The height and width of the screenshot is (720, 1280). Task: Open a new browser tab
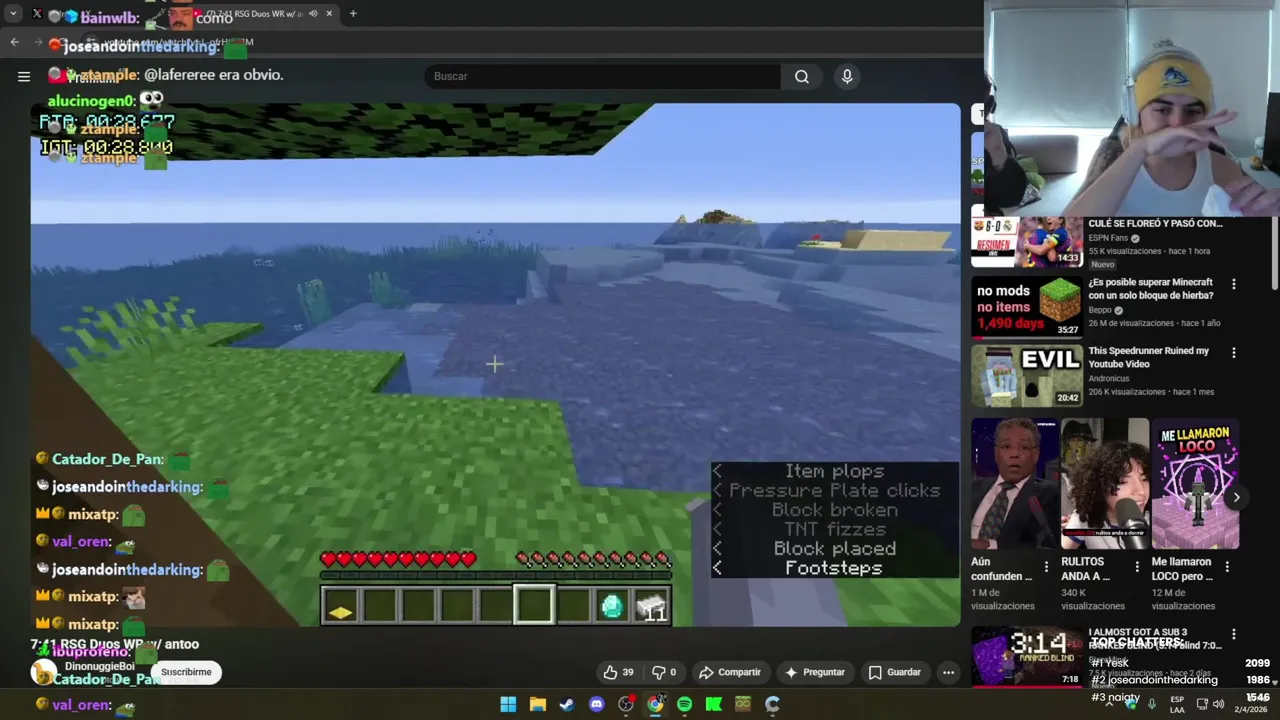click(353, 14)
